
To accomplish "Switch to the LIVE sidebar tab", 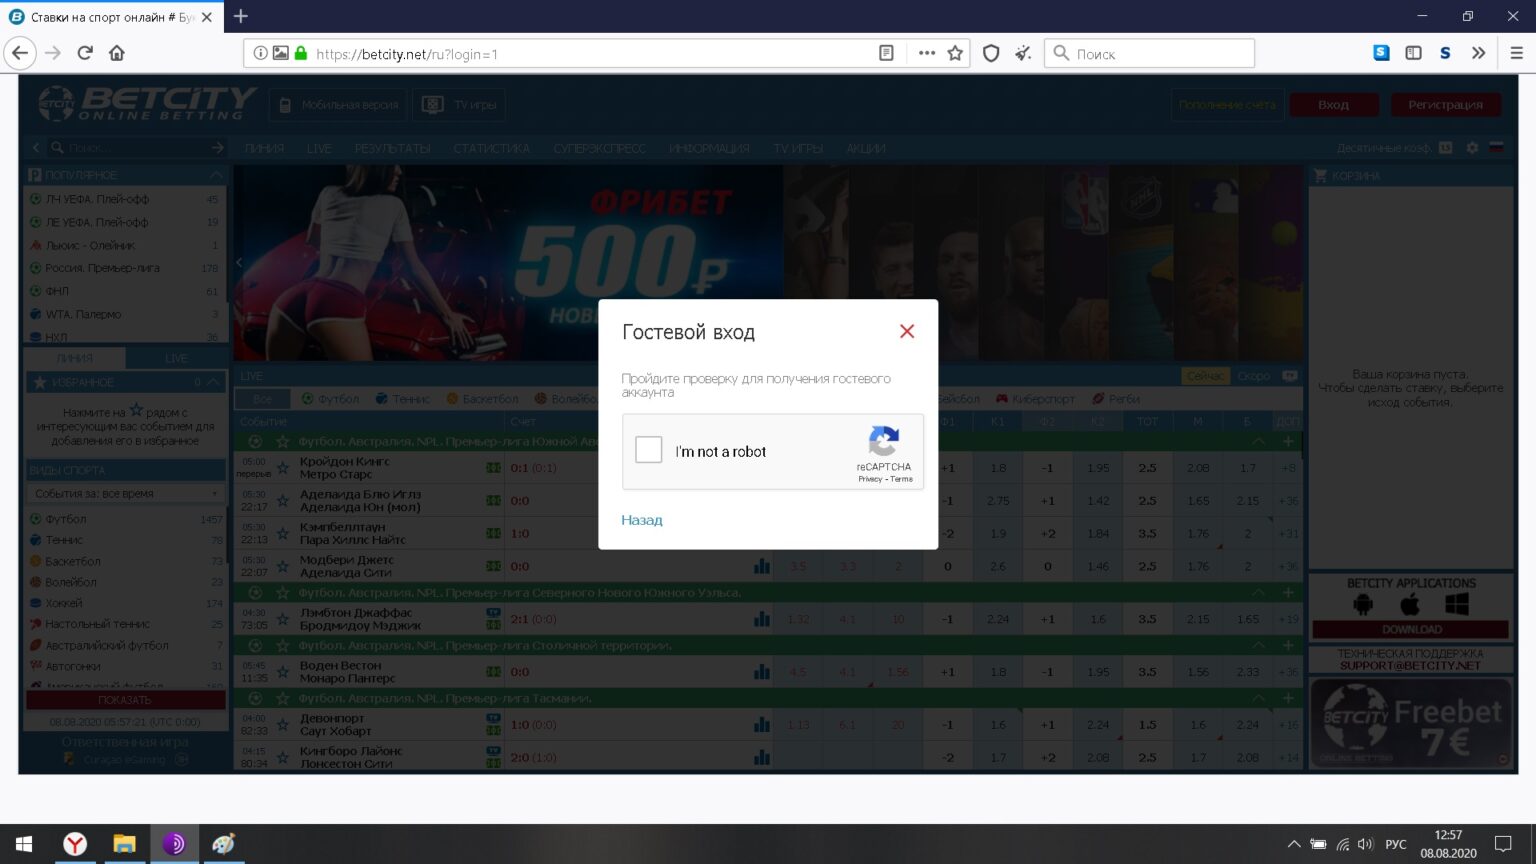I will [x=176, y=358].
